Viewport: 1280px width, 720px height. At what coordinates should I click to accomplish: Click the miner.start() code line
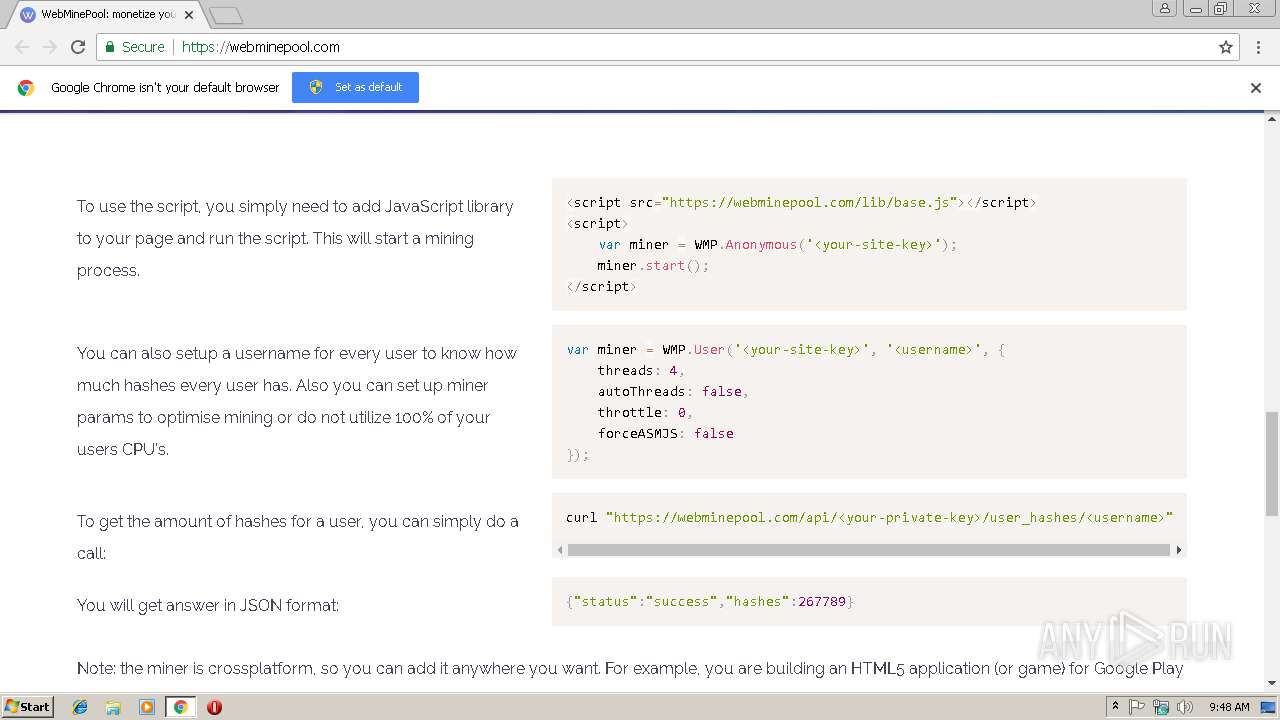(653, 265)
